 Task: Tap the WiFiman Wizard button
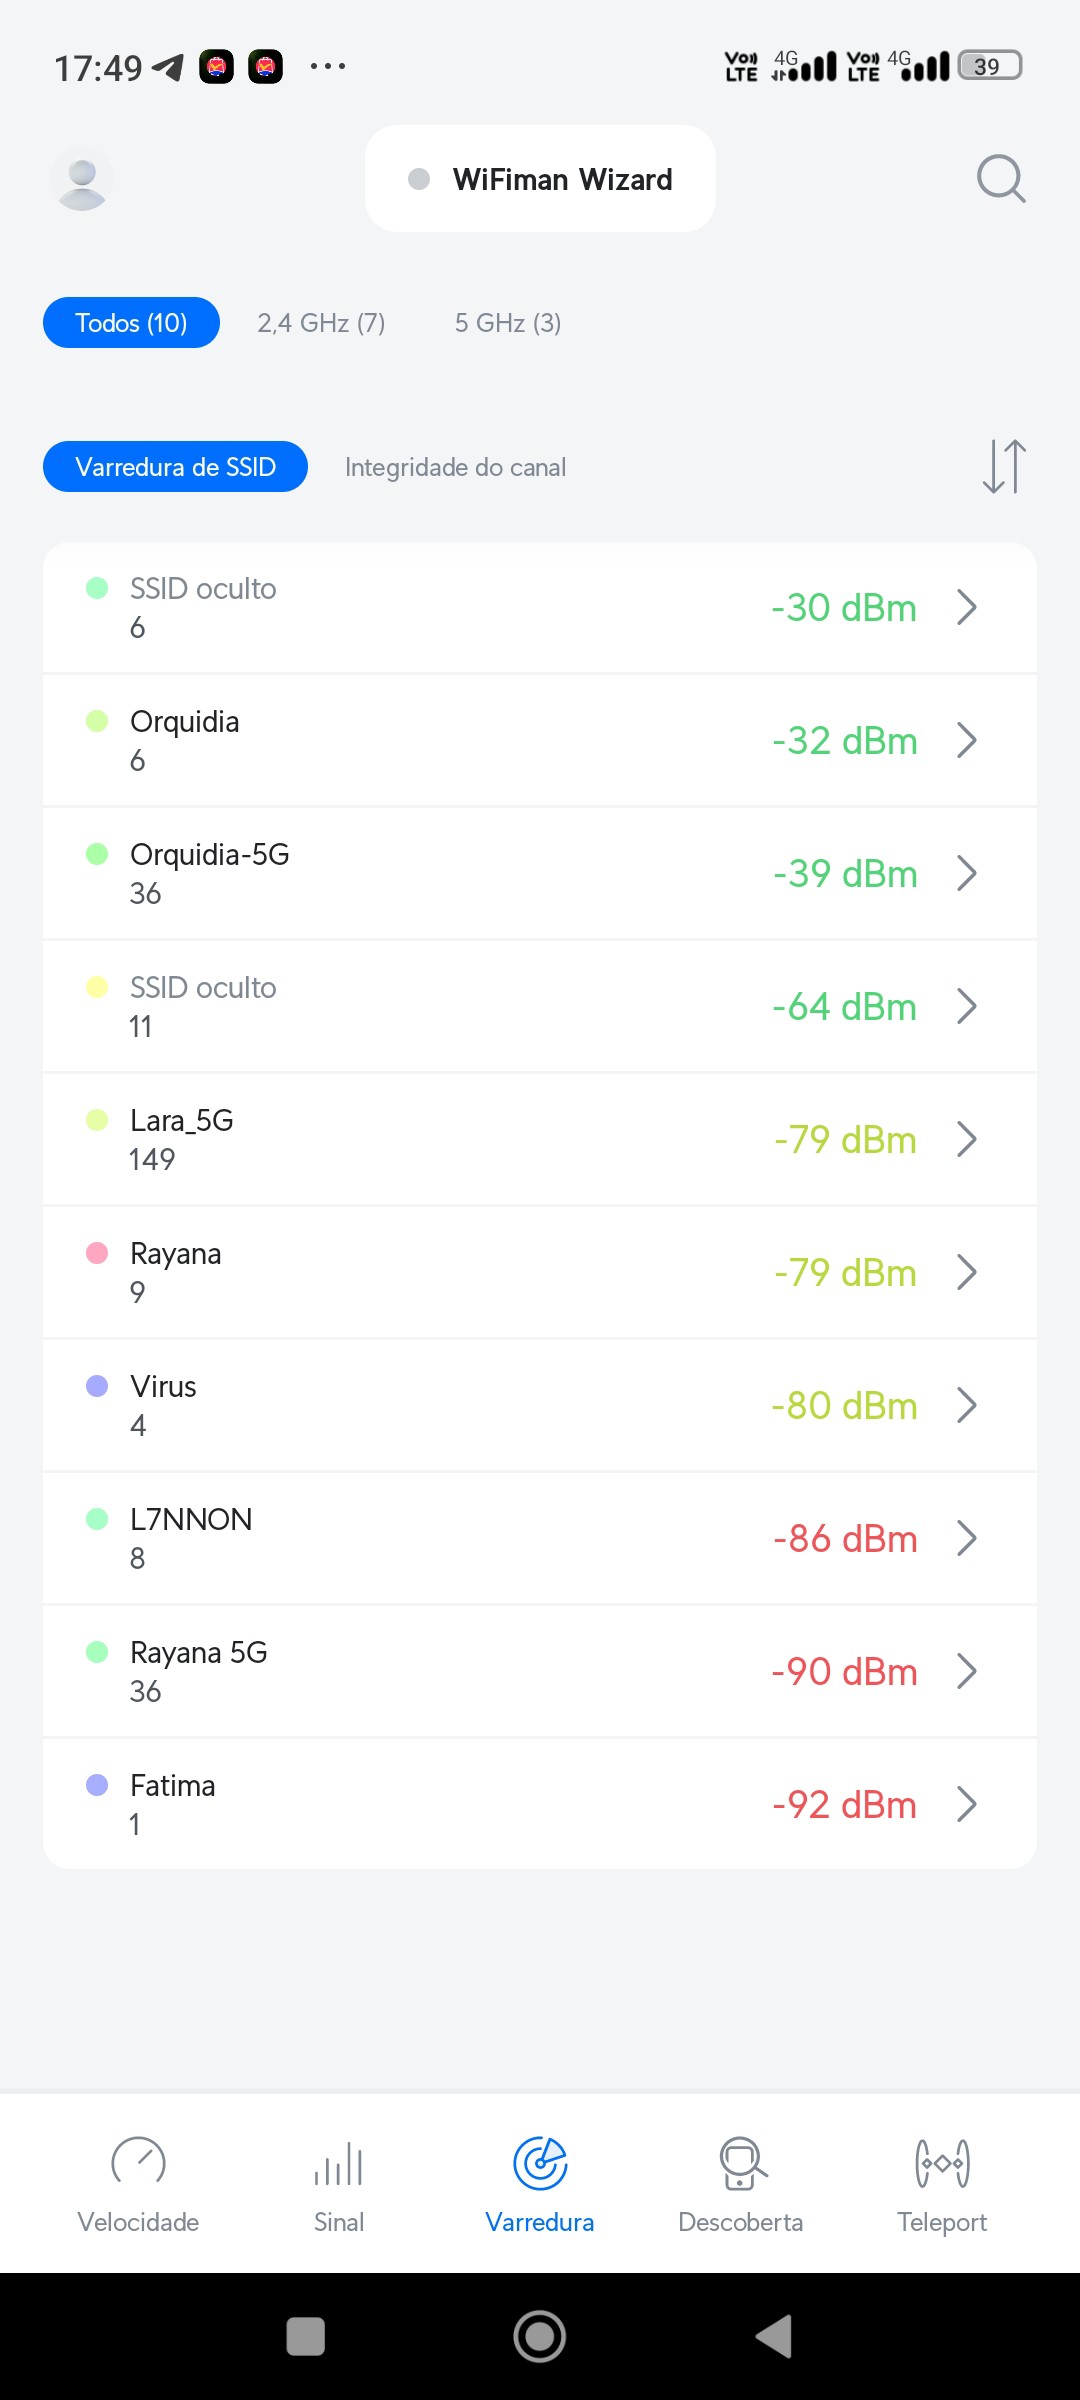click(540, 179)
